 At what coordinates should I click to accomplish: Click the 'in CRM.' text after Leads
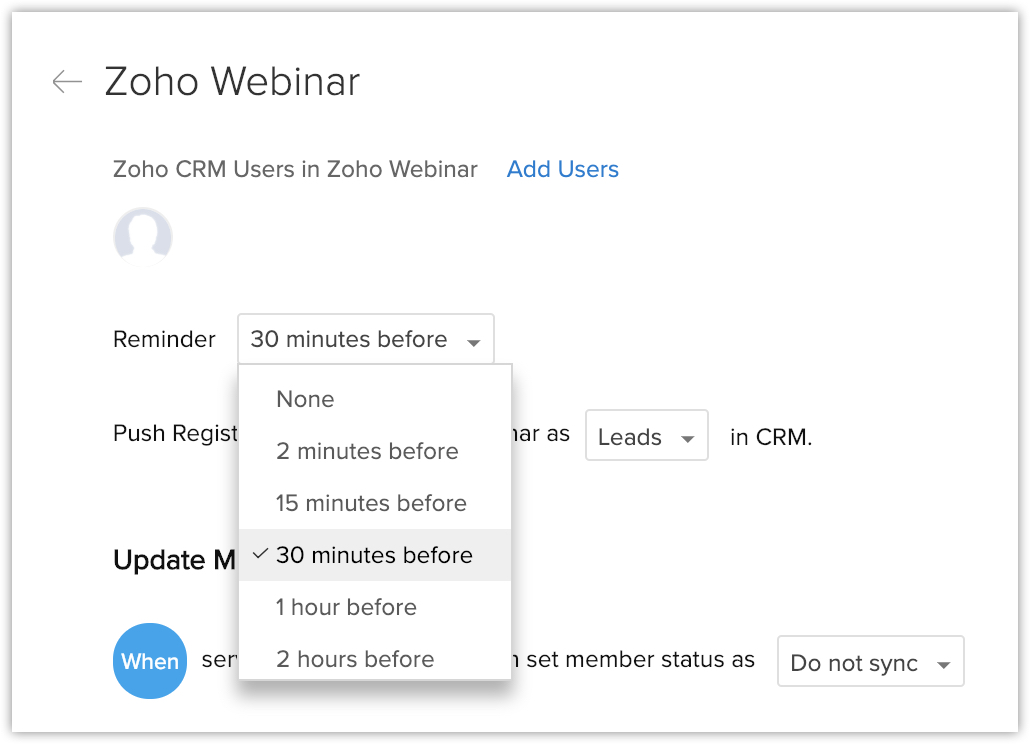[771, 437]
